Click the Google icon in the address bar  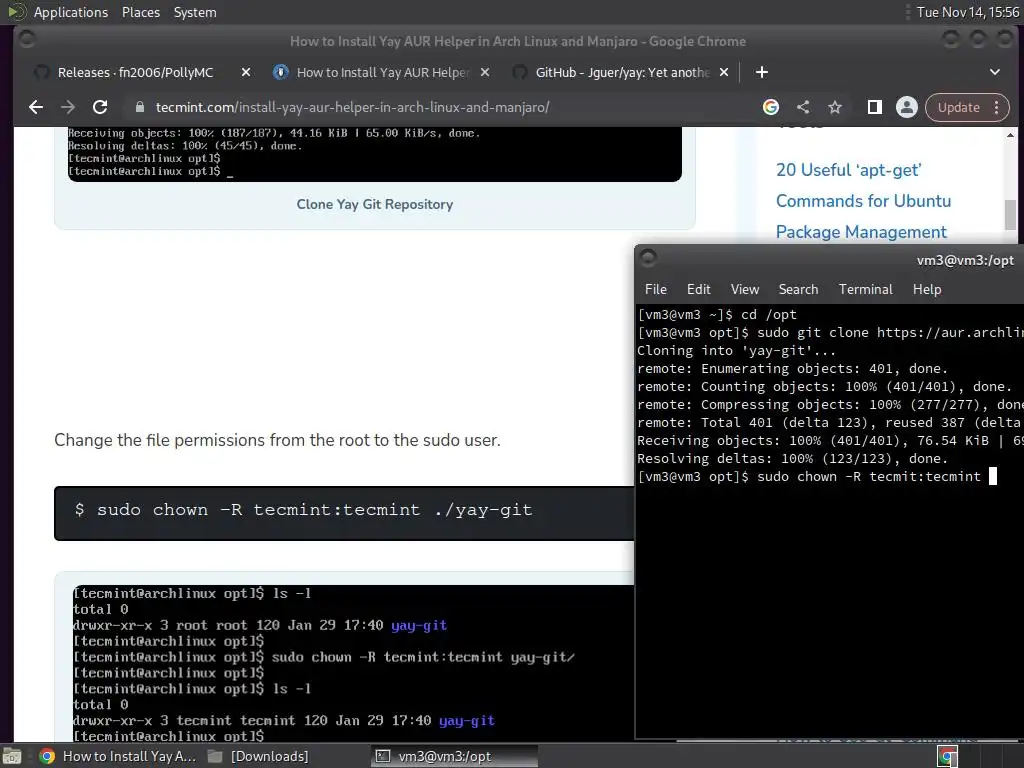click(771, 107)
